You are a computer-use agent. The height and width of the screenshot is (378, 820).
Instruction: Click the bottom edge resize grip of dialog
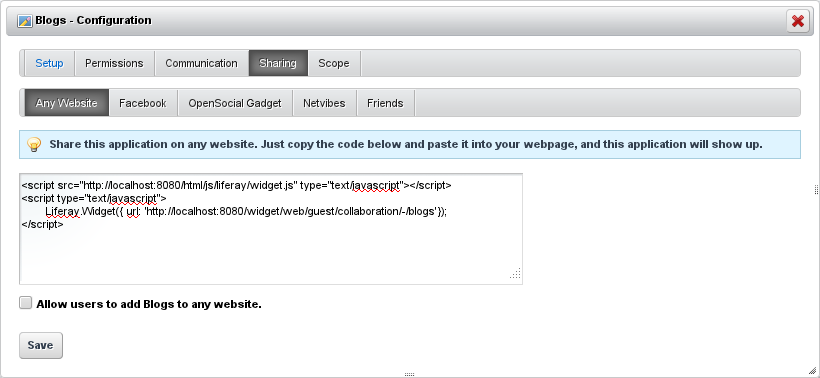coord(410,374)
